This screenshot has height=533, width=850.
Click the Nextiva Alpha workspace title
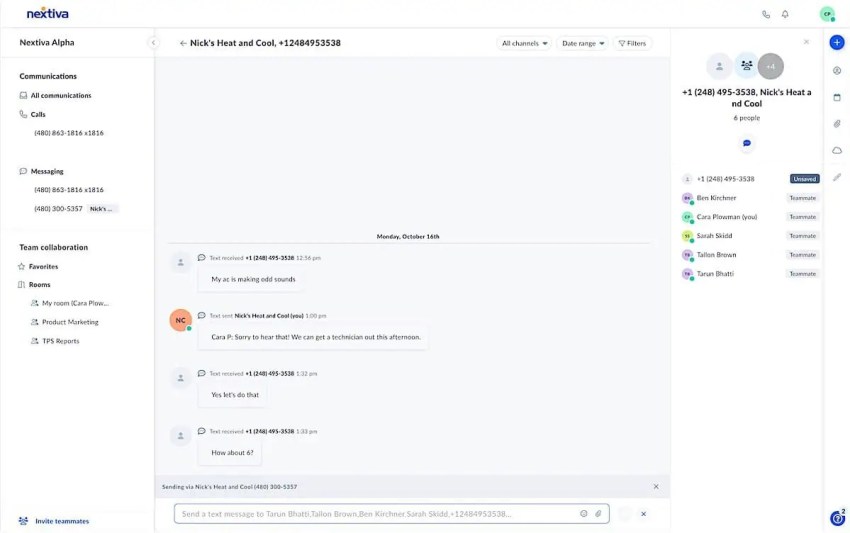pyautogui.click(x=47, y=42)
